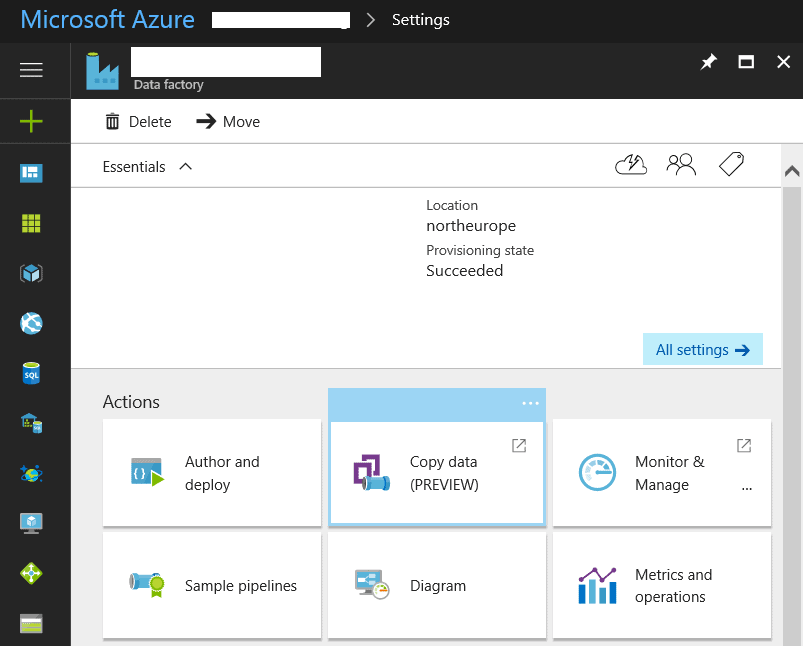Click ellipsis on Monitor & Manage tile
Screen dimensions: 803x646
(747, 489)
